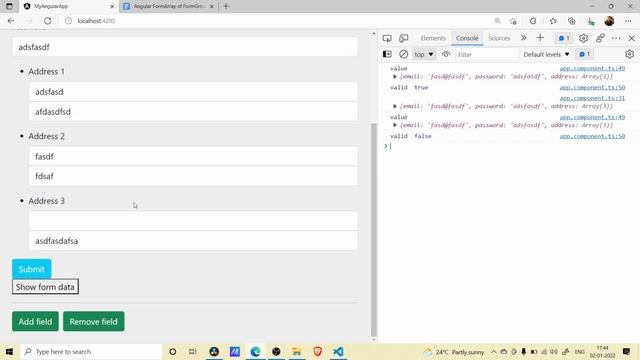Open app.component.ts:50 link beside valid true

pos(592,87)
